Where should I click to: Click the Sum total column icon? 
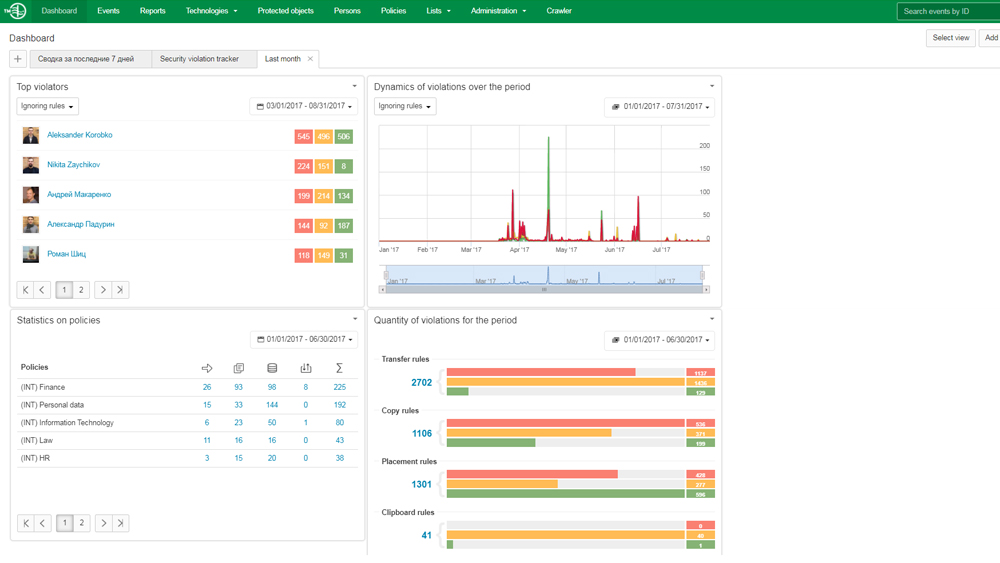tap(339, 368)
